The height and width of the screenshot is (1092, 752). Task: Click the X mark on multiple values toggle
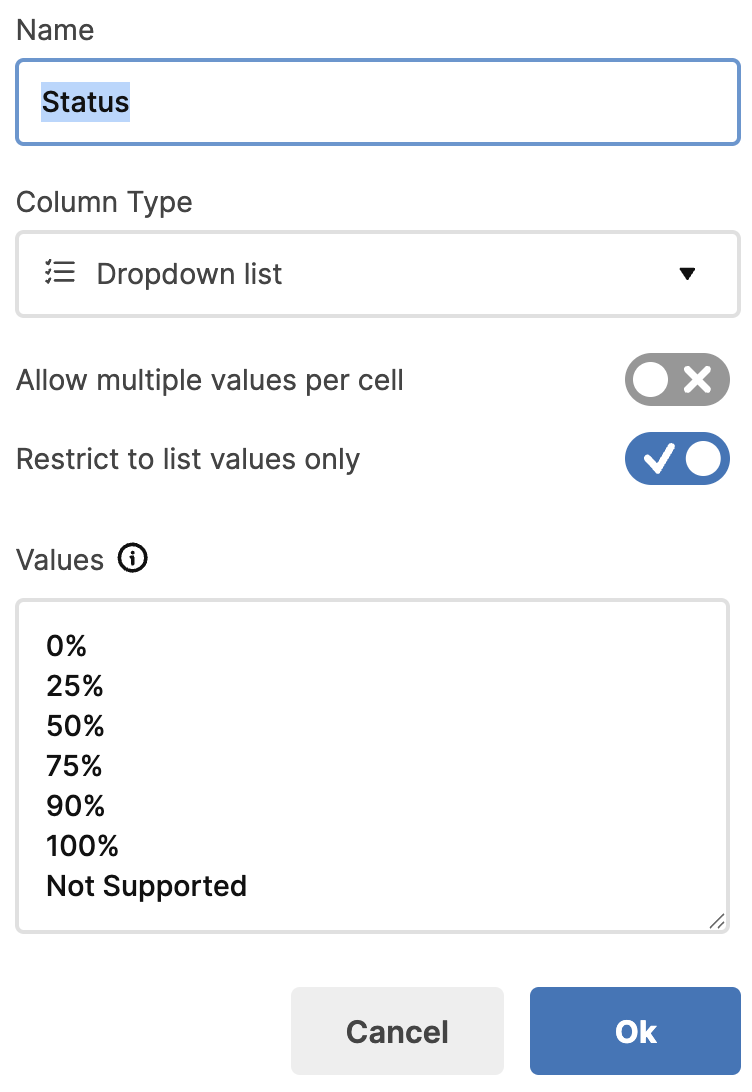pos(698,380)
